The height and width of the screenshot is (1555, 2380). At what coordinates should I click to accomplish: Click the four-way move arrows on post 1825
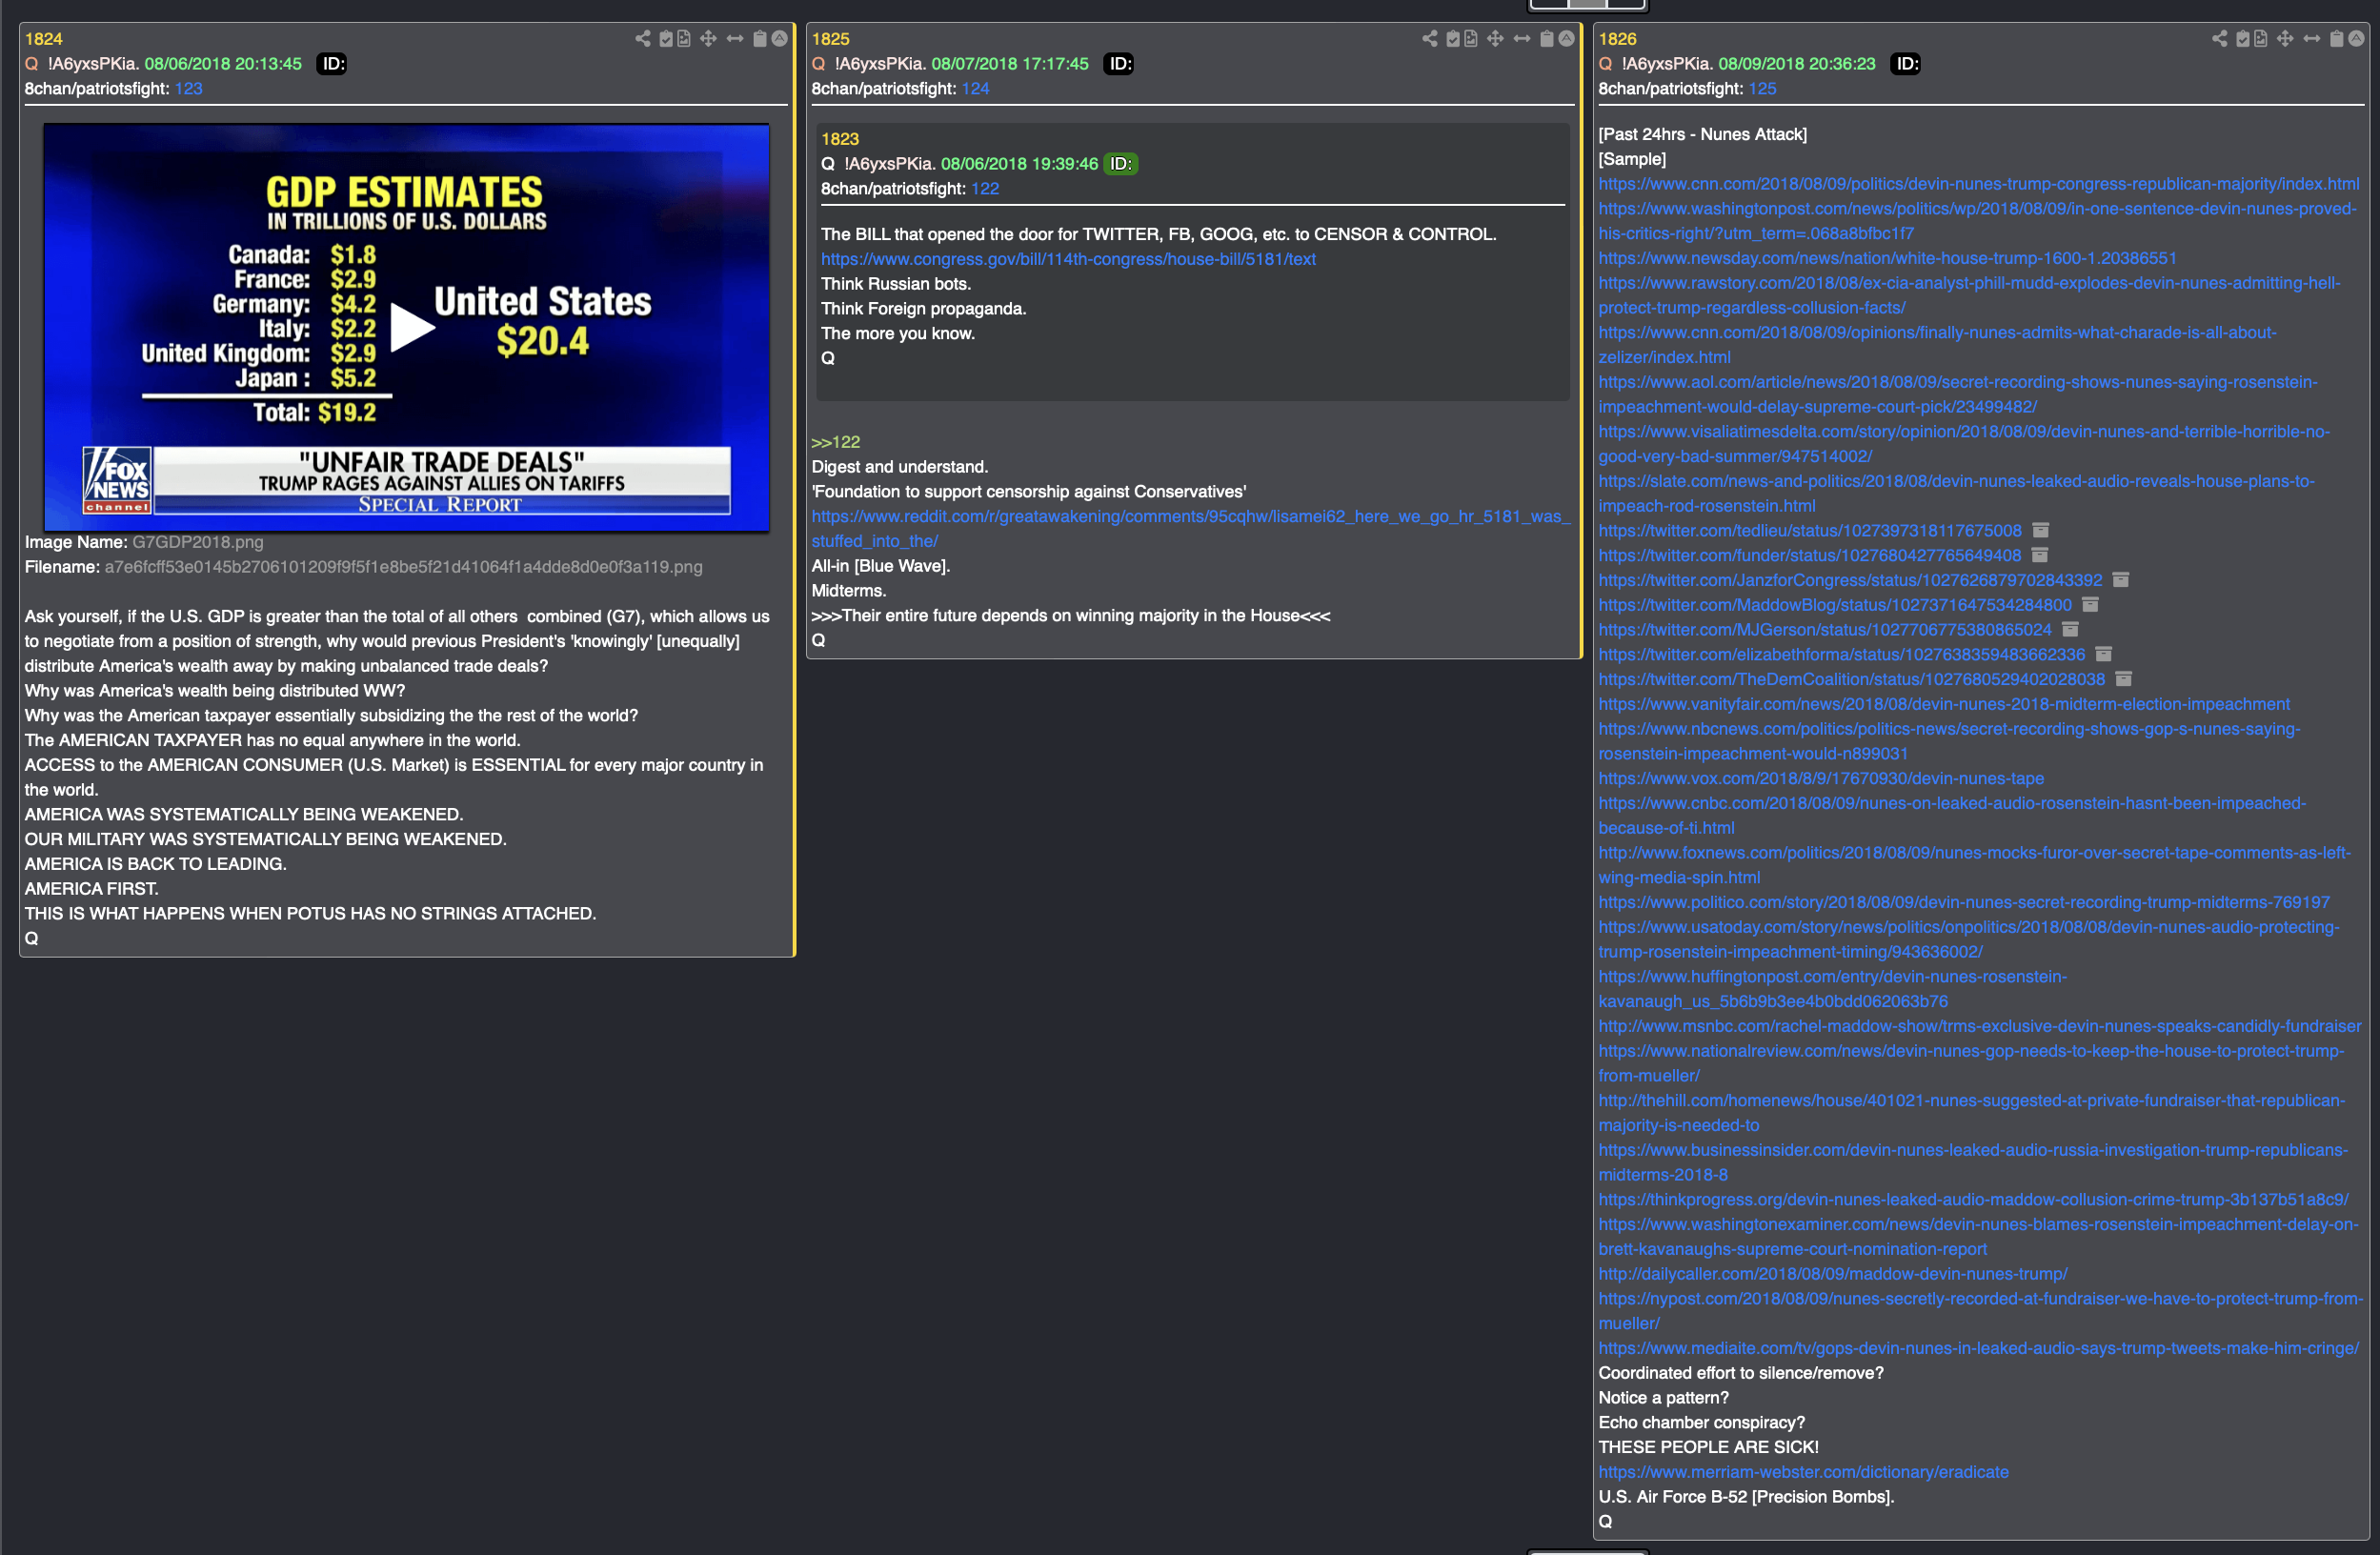click(x=1495, y=39)
